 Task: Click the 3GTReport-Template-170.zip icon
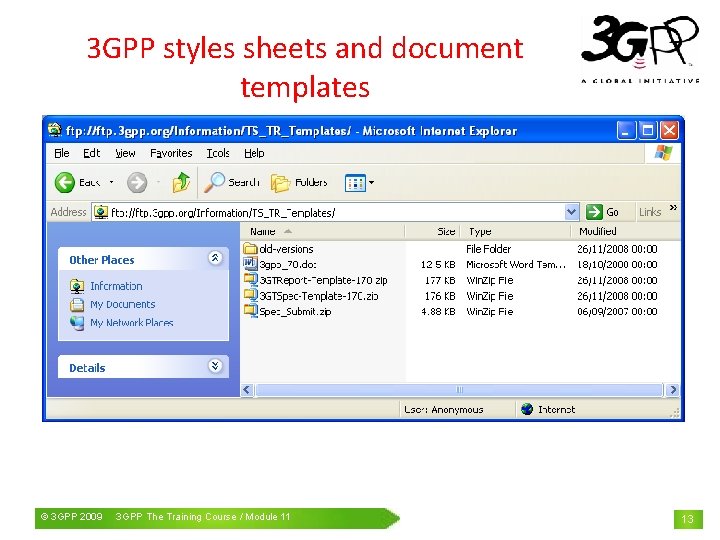[250, 280]
